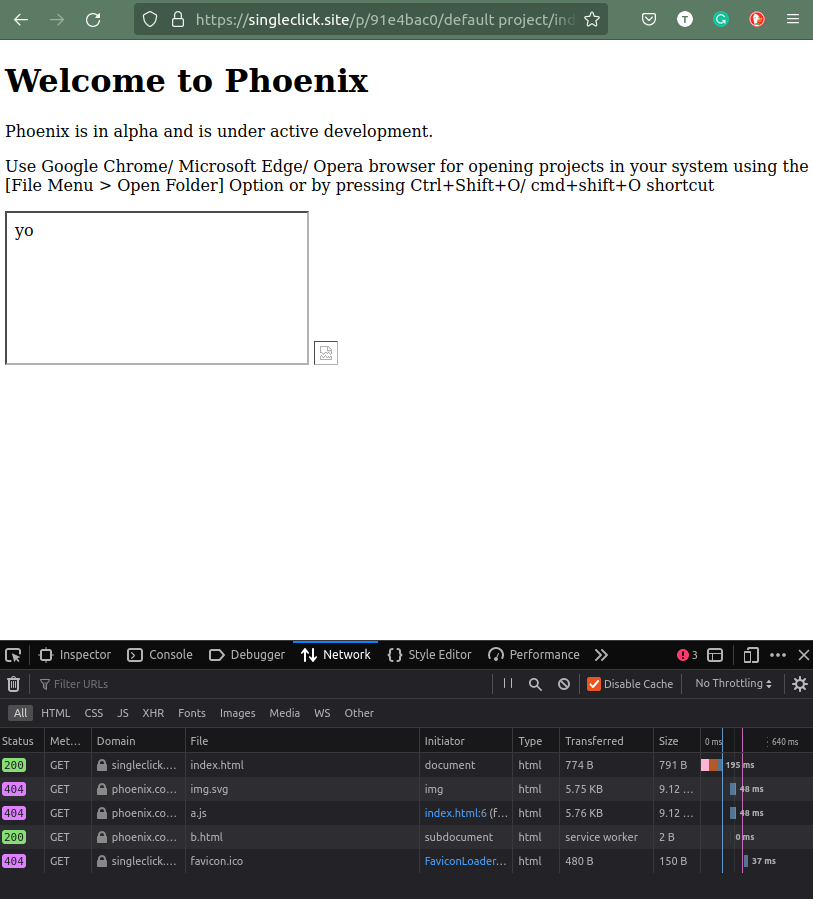Viewport: 813px width, 899px height.
Task: Filter requests by Images
Action: [237, 713]
